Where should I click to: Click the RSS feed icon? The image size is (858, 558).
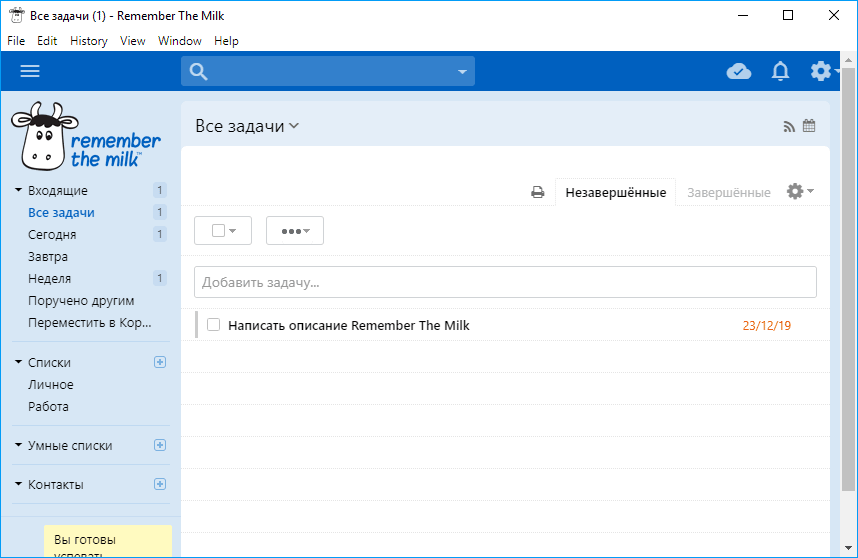tap(789, 127)
